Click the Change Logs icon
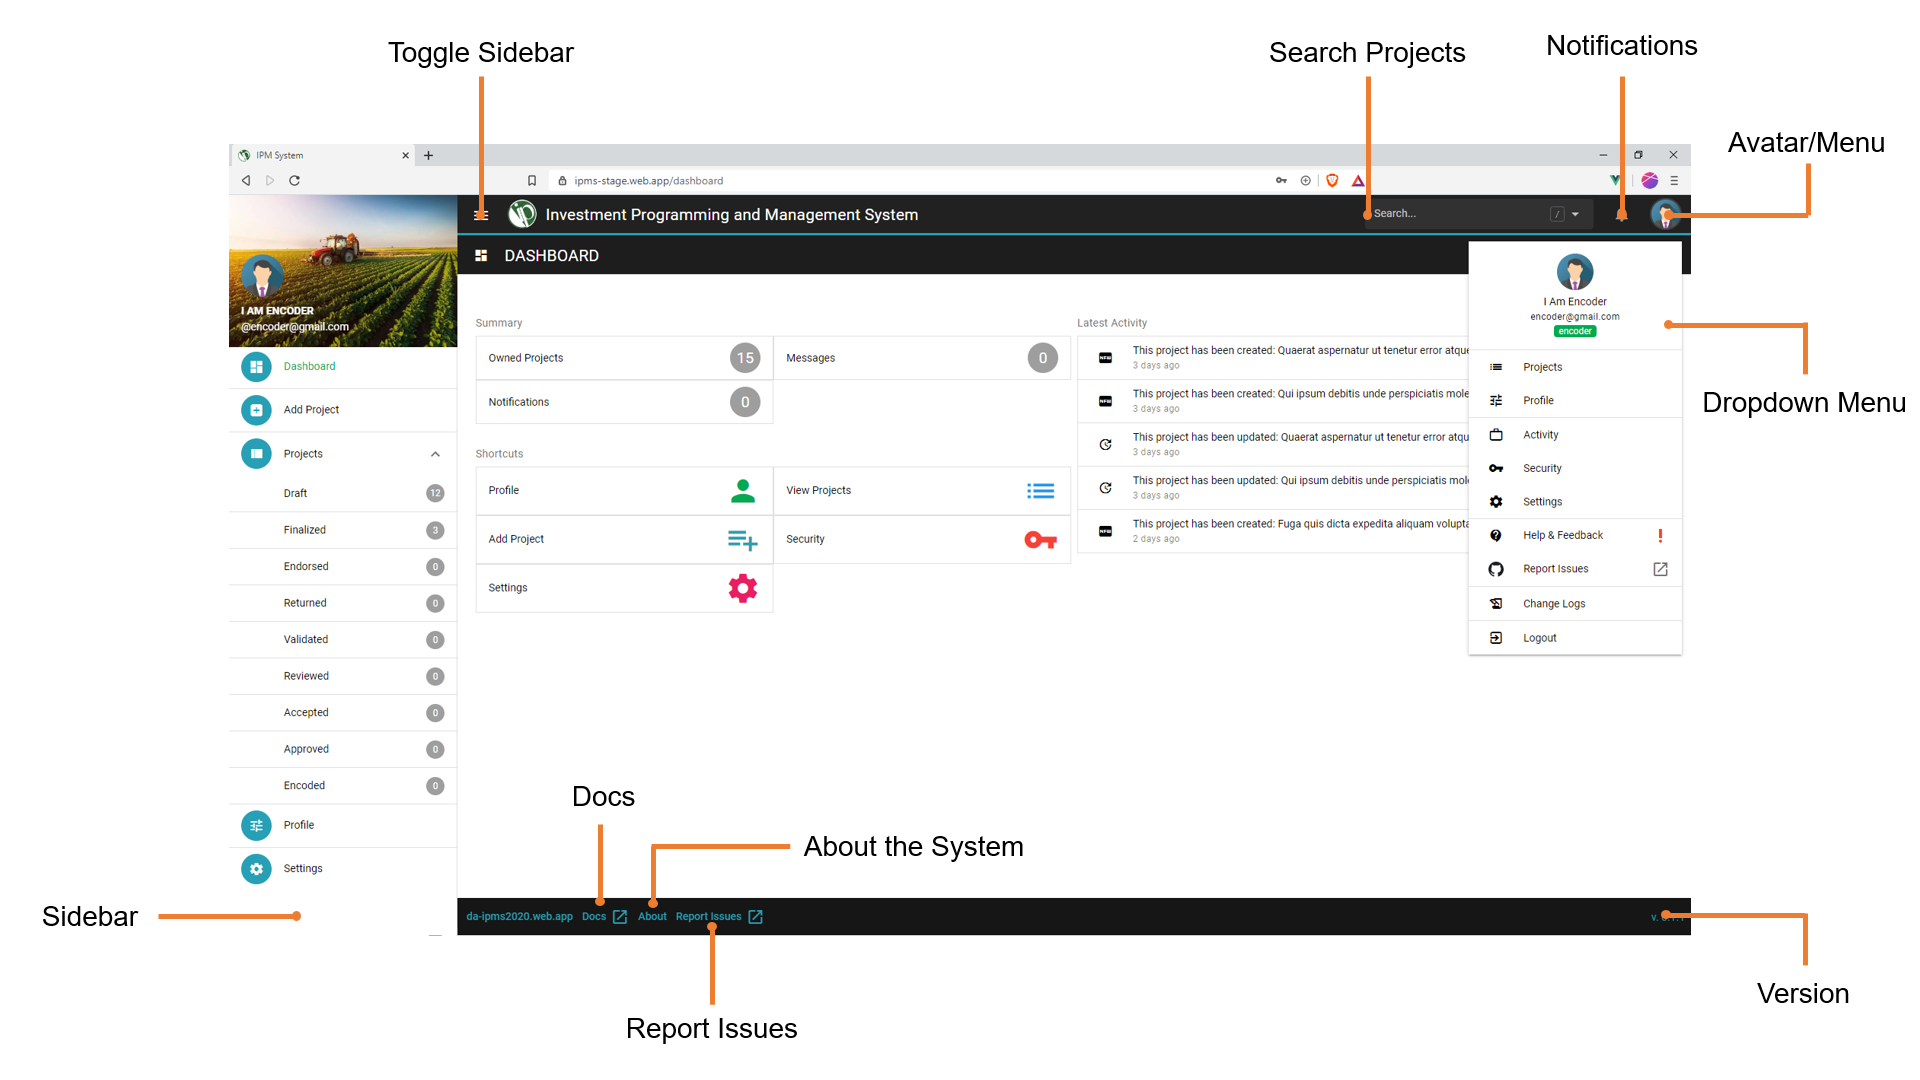This screenshot has height=1080, width=1920. 1496,604
